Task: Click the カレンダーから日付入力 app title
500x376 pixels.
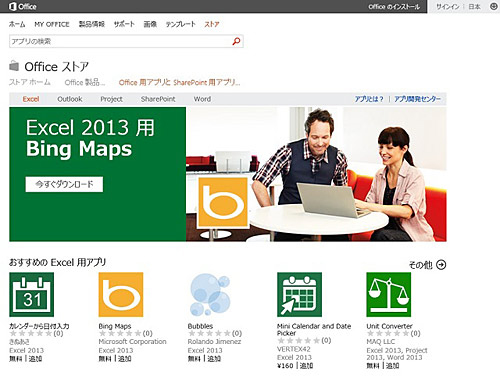Action: [39, 326]
